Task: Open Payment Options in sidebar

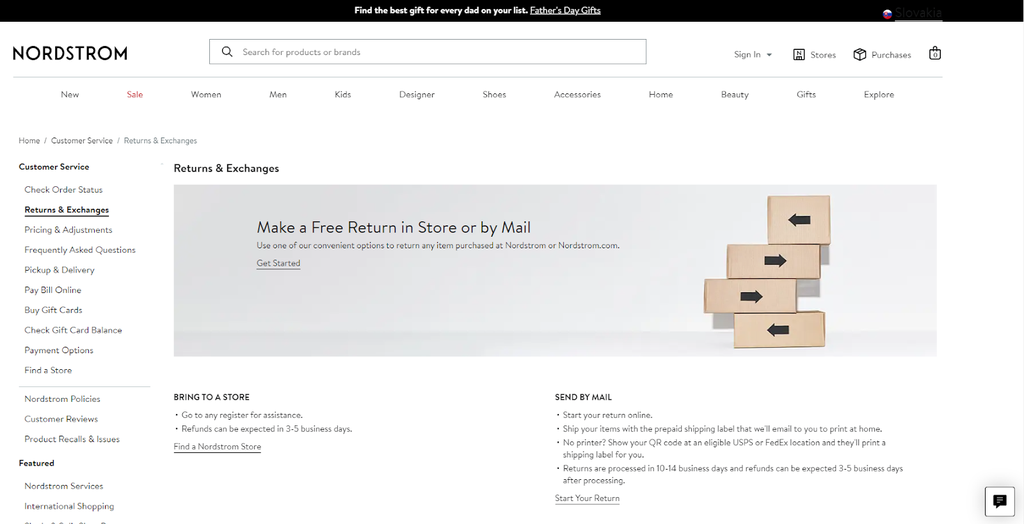Action: (59, 350)
